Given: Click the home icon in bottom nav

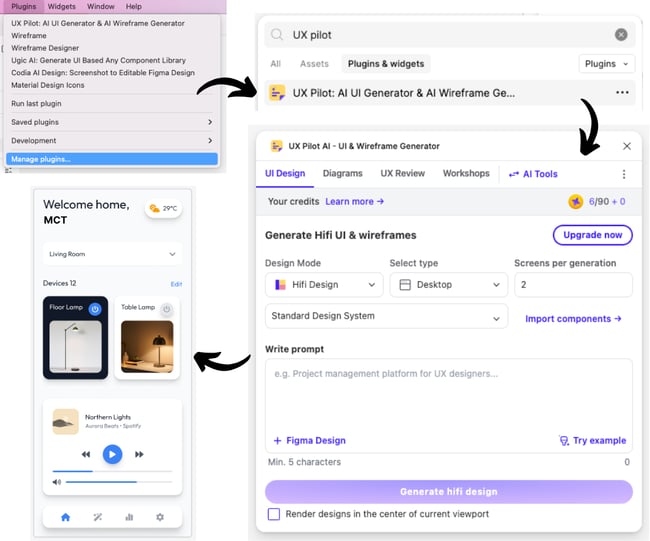Looking at the screenshot, I should pos(65,517).
